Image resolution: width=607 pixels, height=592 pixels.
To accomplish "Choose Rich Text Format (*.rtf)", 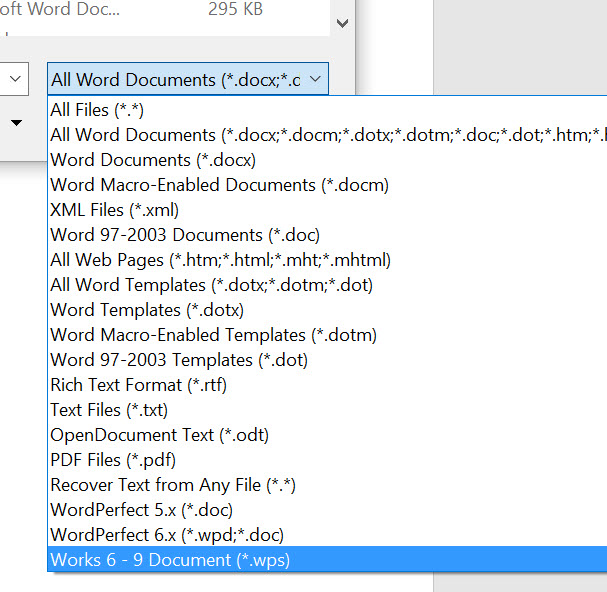I will point(327,385).
